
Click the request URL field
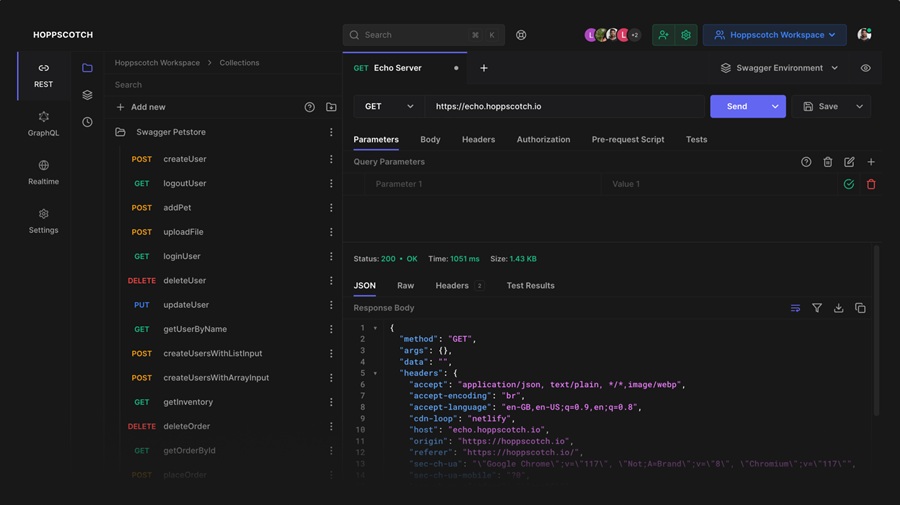point(564,106)
